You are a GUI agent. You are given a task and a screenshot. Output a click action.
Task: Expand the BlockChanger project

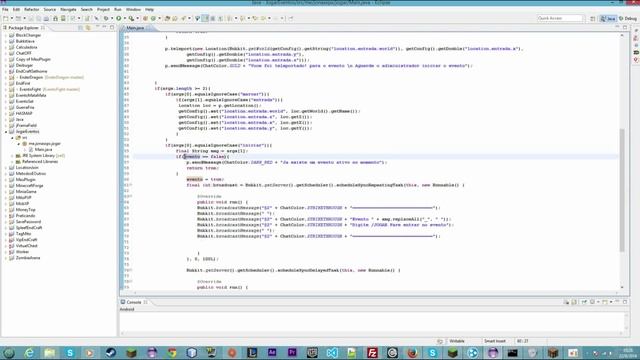click(x=6, y=36)
